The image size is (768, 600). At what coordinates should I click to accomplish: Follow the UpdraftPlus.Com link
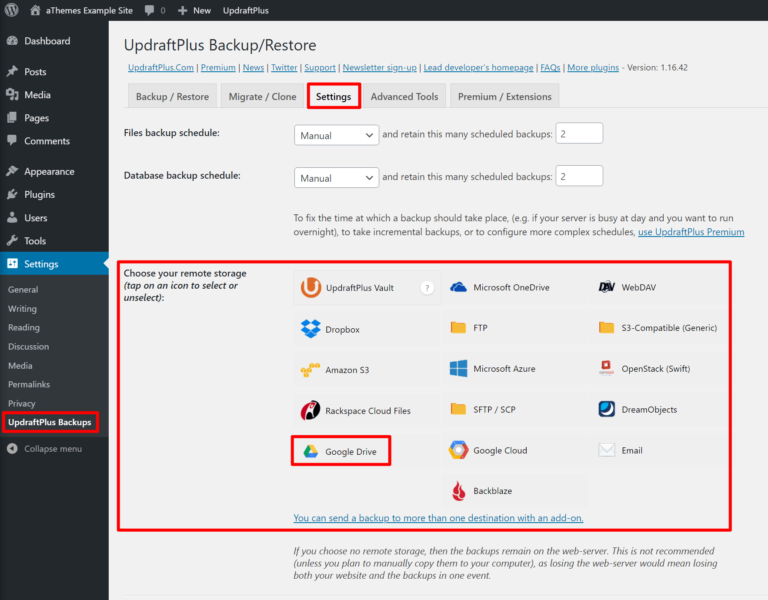pos(161,67)
